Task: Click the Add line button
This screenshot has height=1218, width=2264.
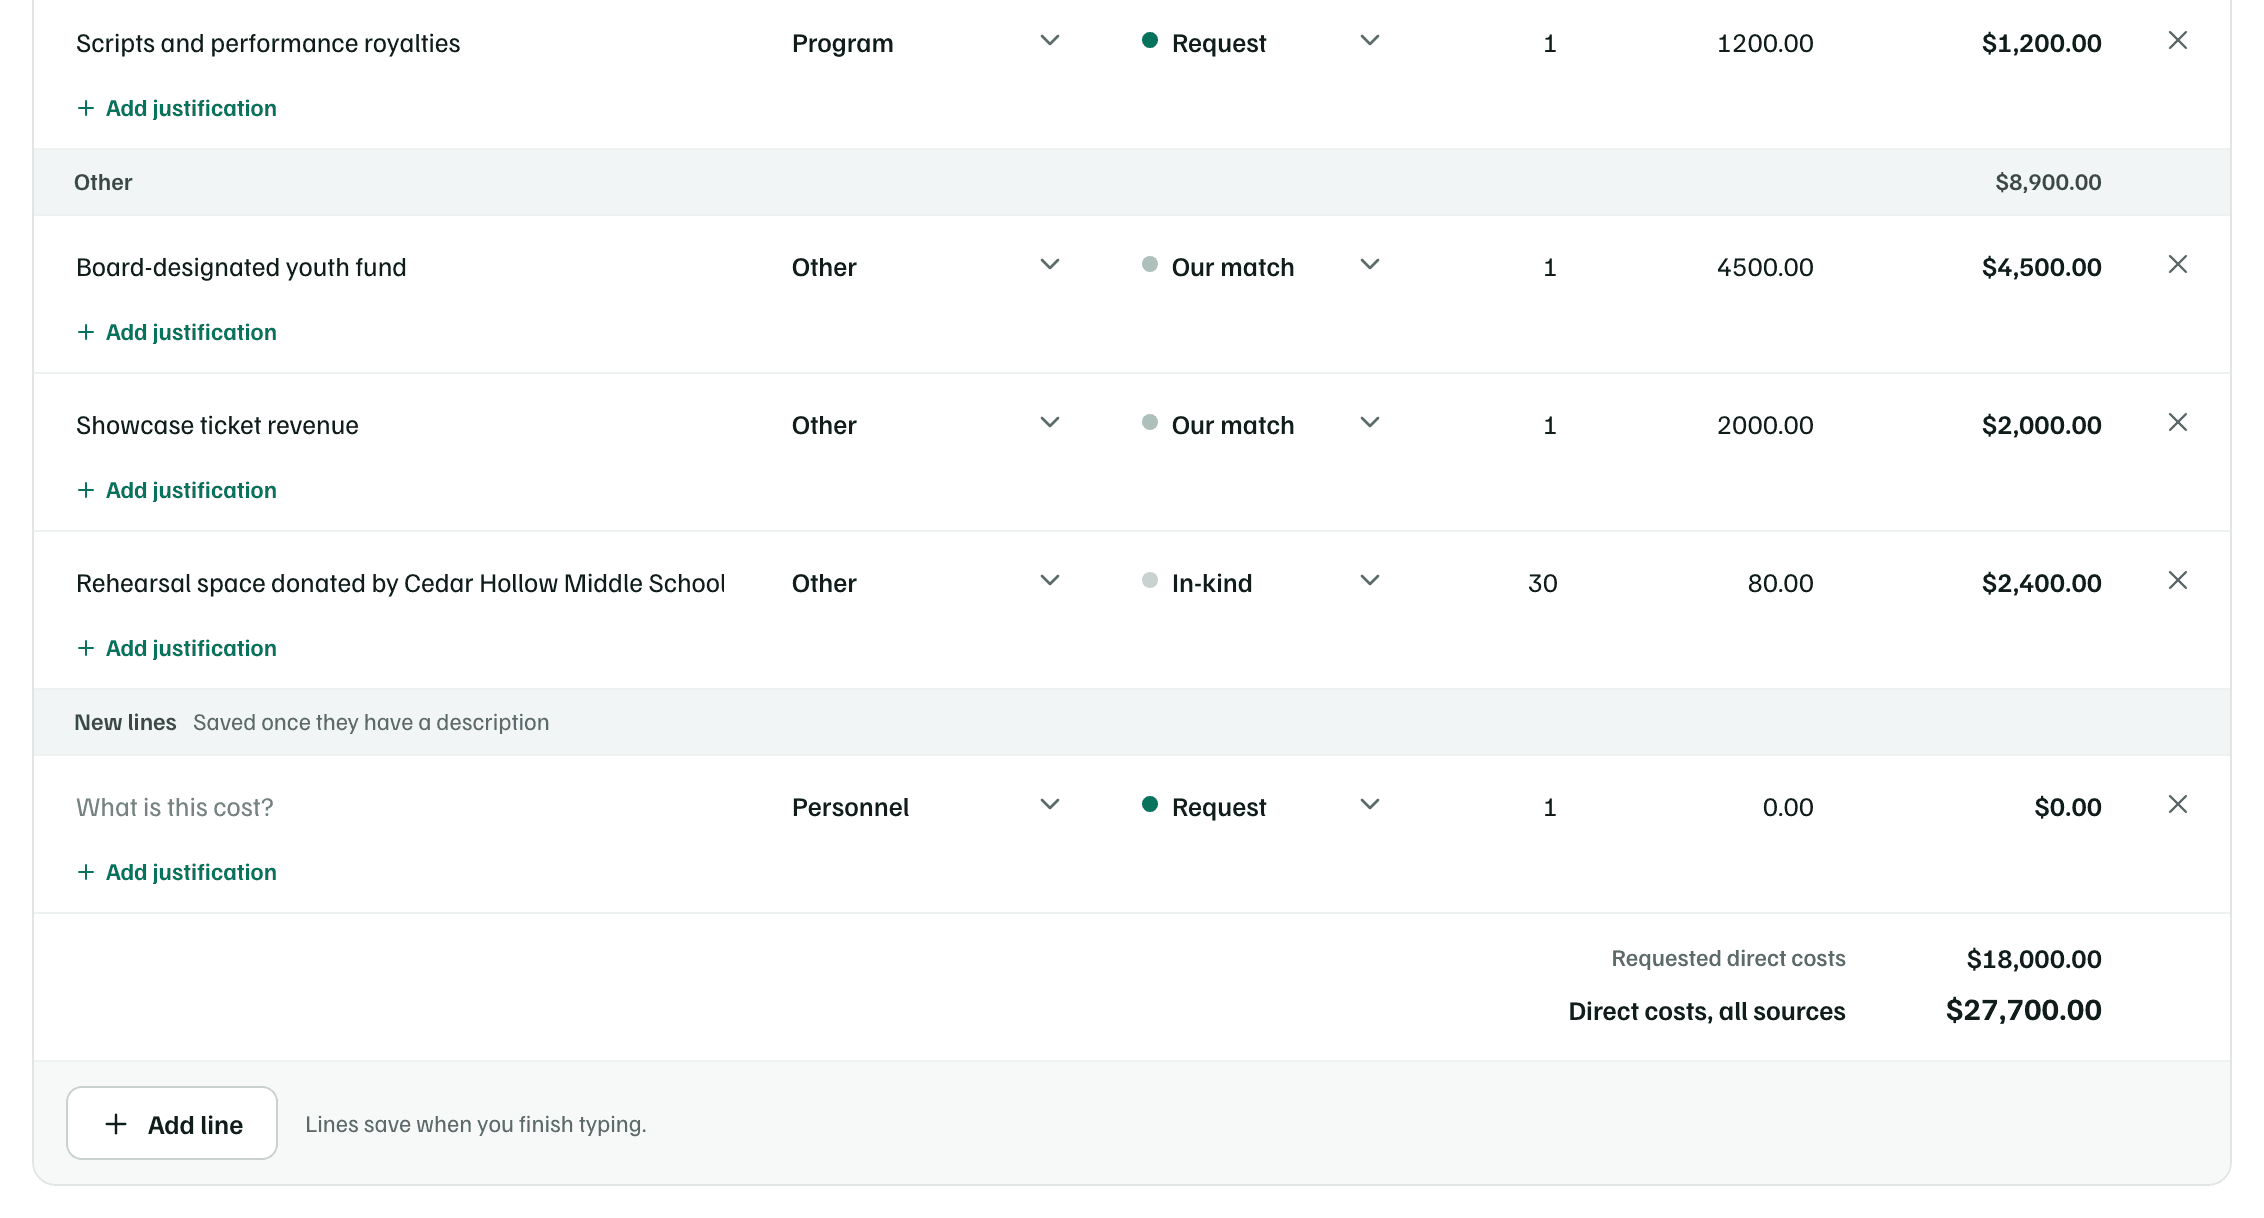Action: [x=172, y=1124]
